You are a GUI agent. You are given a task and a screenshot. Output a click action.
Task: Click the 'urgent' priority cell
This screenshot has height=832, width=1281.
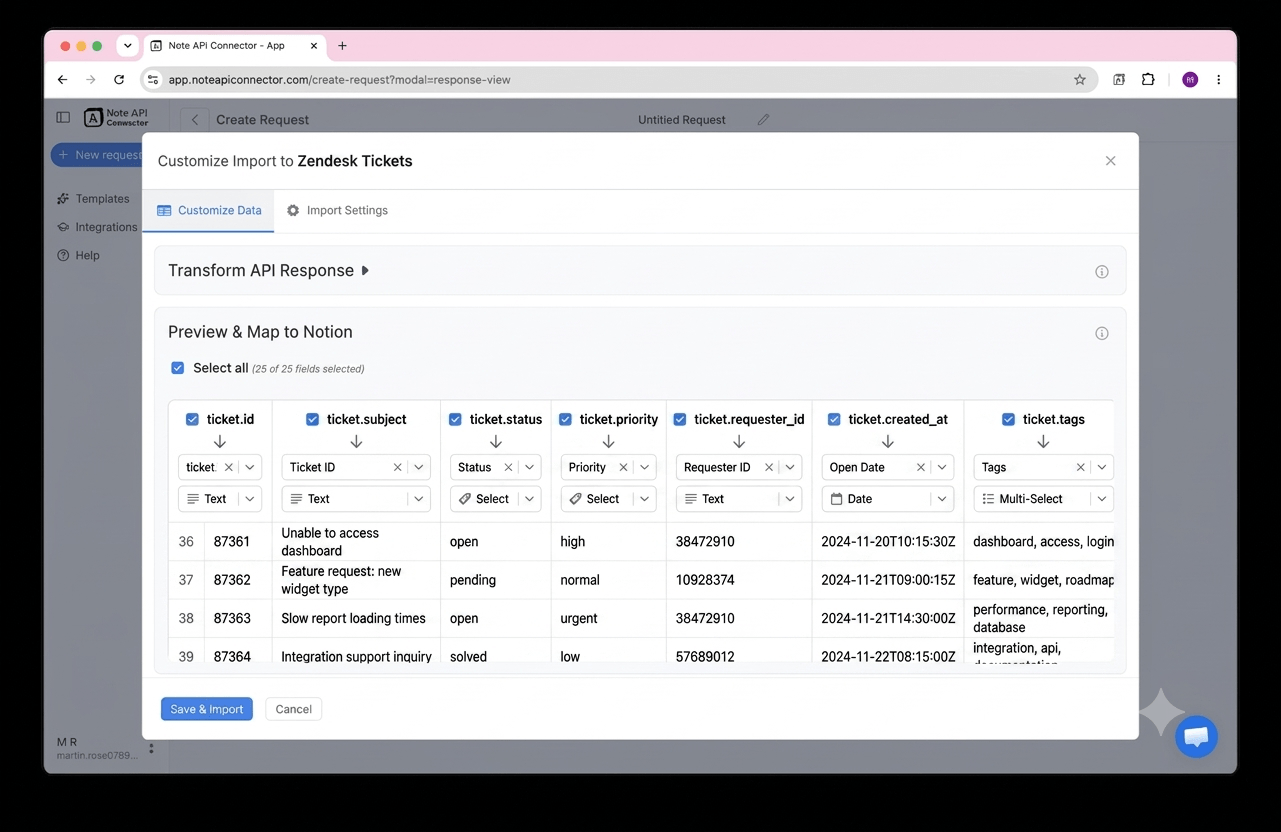[x=608, y=618]
